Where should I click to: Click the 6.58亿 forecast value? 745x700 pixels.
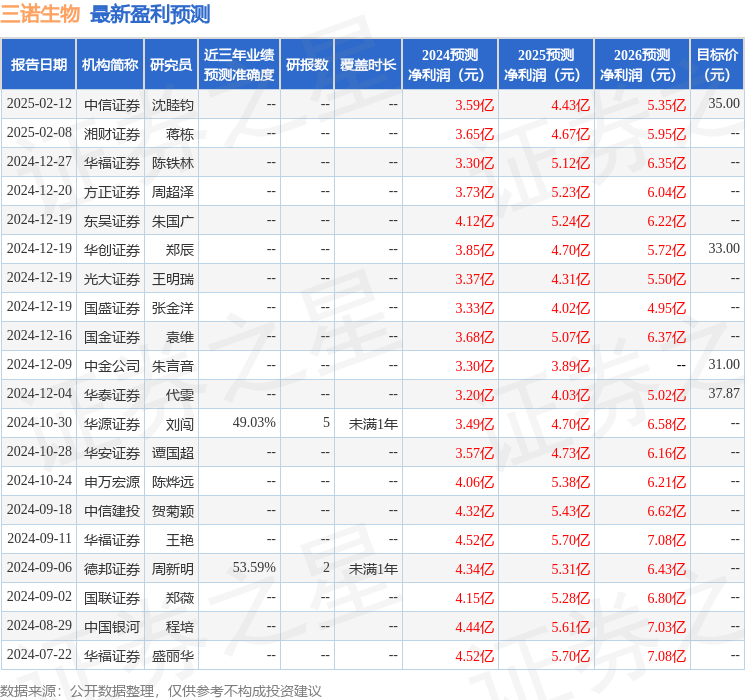666,424
